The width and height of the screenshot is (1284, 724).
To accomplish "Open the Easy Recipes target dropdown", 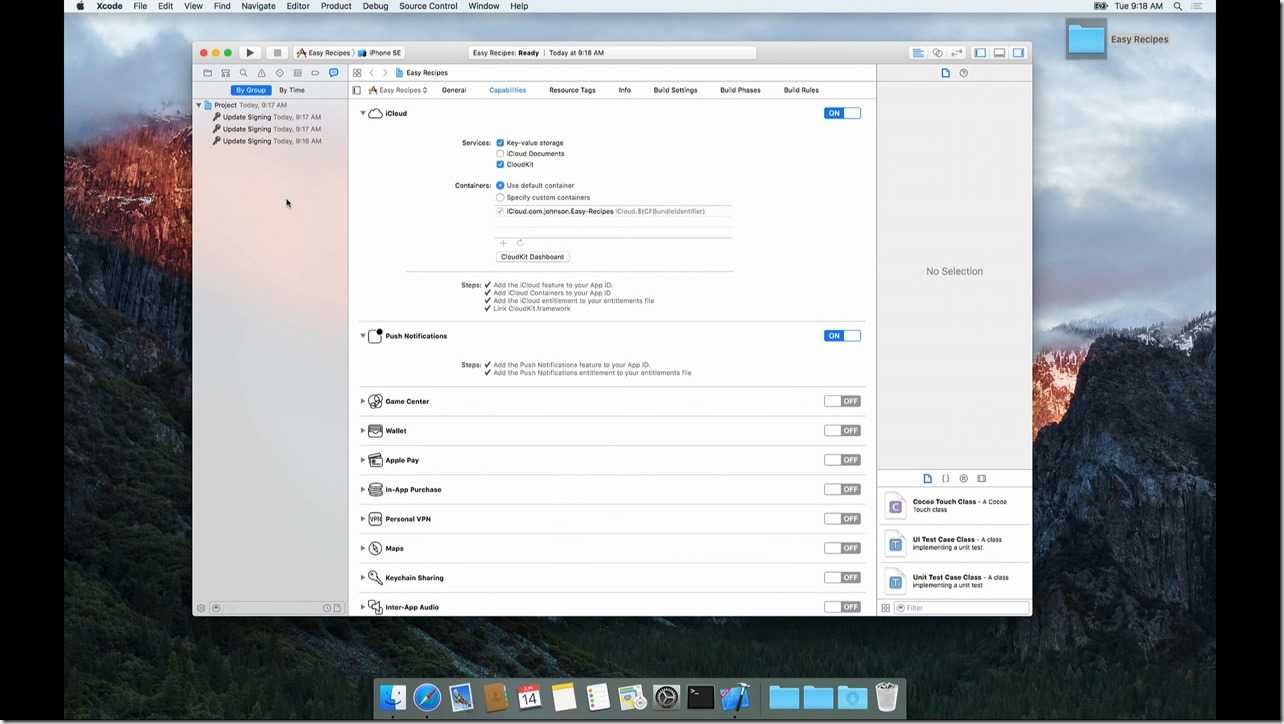I will point(398,90).
